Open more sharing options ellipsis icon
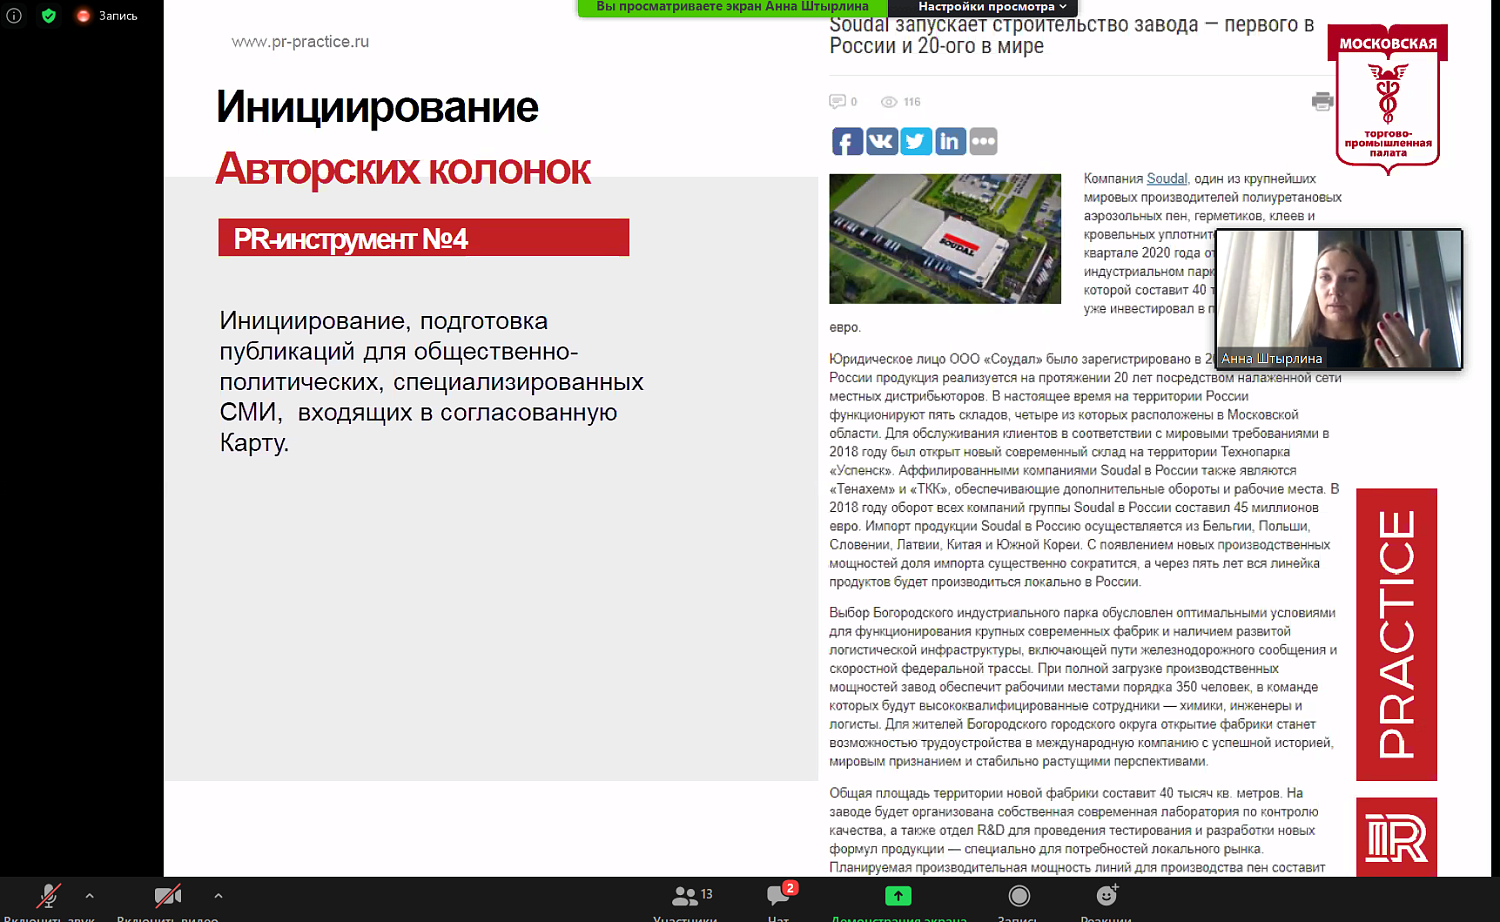1500x922 pixels. (x=983, y=141)
